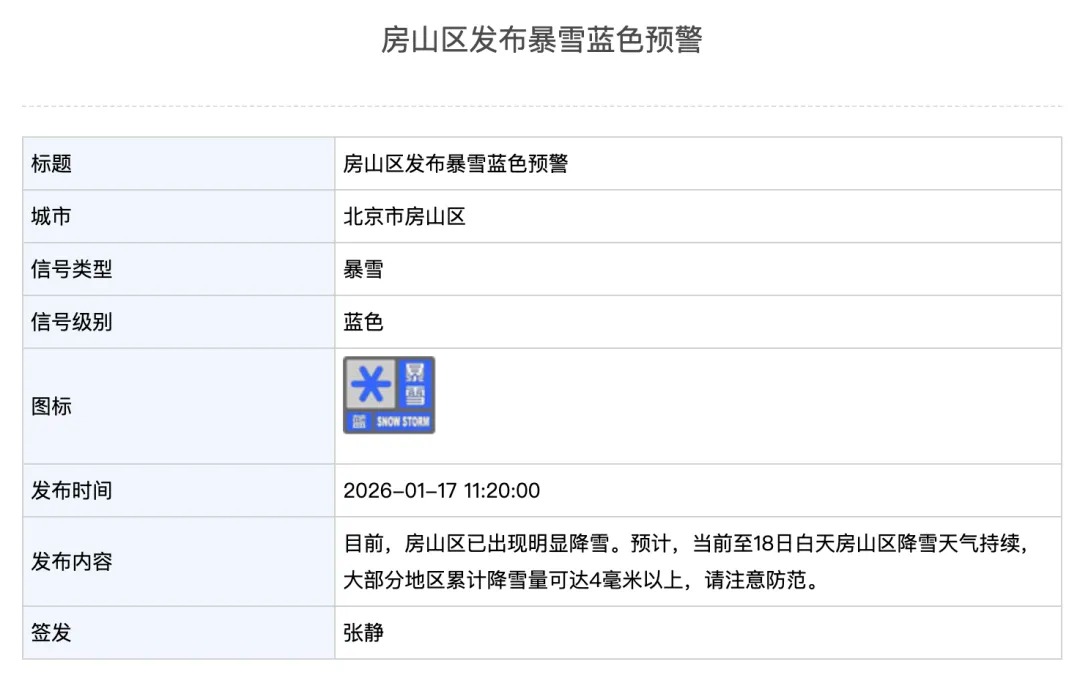Click the warning content paragraph about snowfall
The height and width of the screenshot is (689, 1080).
click(685, 562)
